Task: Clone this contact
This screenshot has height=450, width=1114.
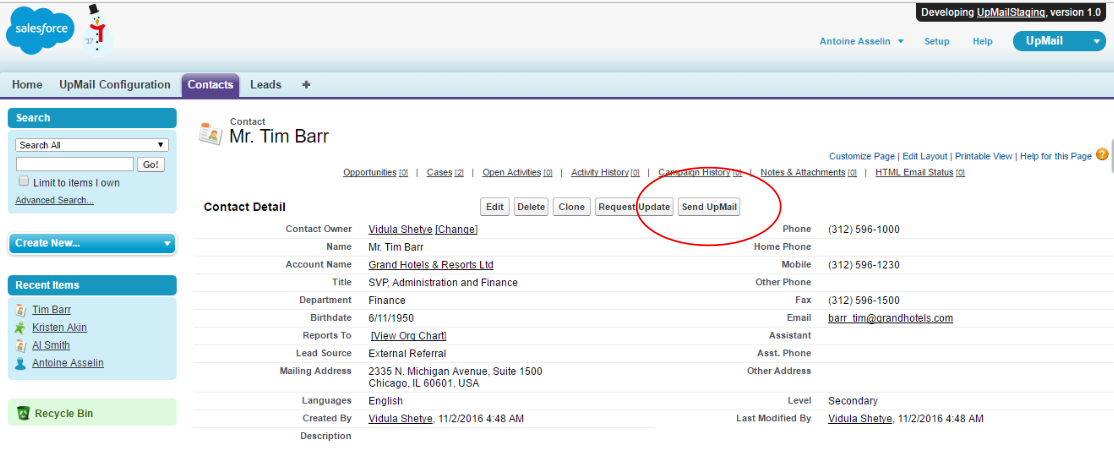Action: point(571,207)
